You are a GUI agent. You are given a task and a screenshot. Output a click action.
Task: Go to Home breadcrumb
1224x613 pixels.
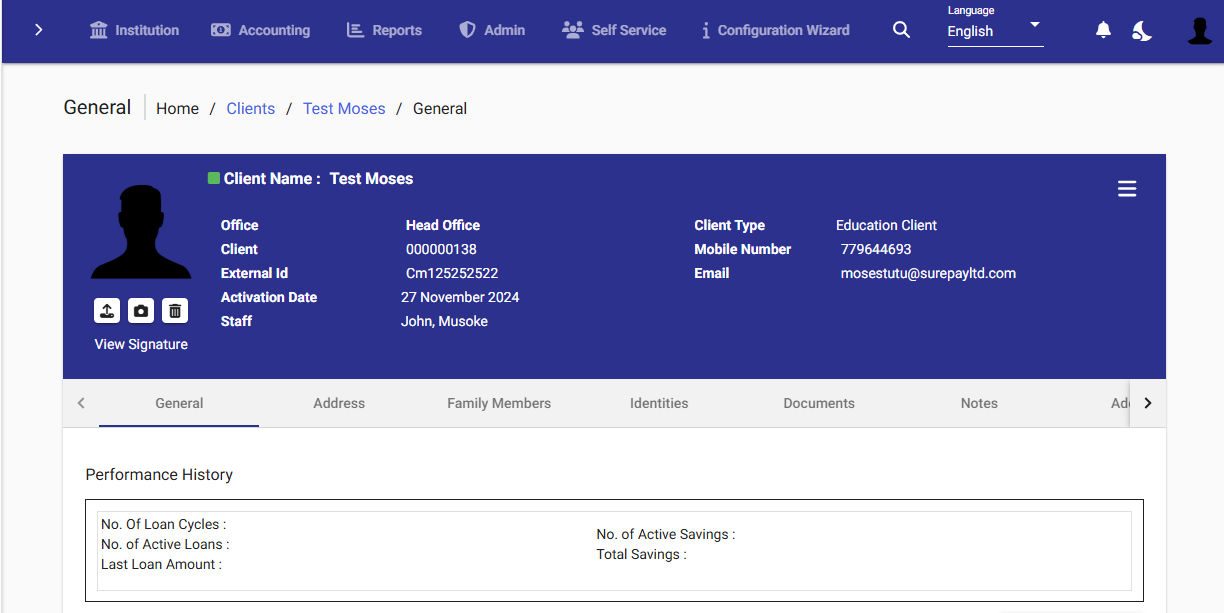[177, 108]
